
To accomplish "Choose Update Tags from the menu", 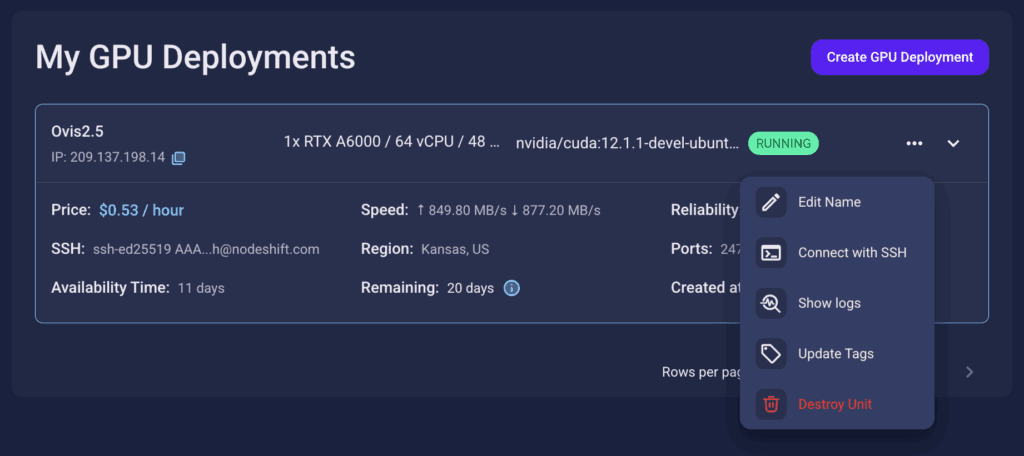I will [x=837, y=353].
